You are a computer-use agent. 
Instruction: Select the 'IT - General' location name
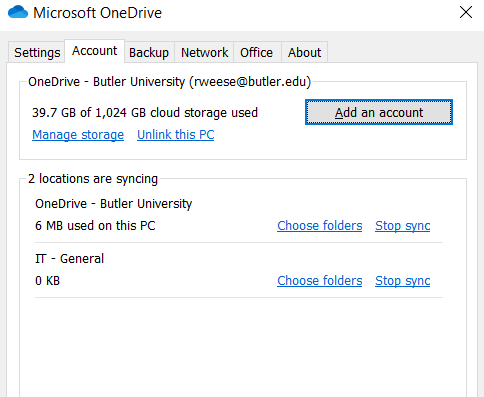(69, 259)
